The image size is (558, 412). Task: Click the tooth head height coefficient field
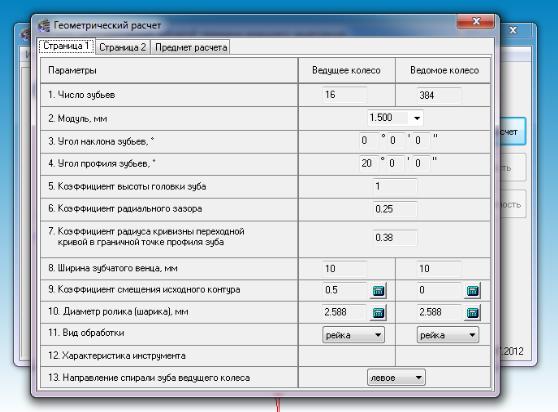pos(395,186)
